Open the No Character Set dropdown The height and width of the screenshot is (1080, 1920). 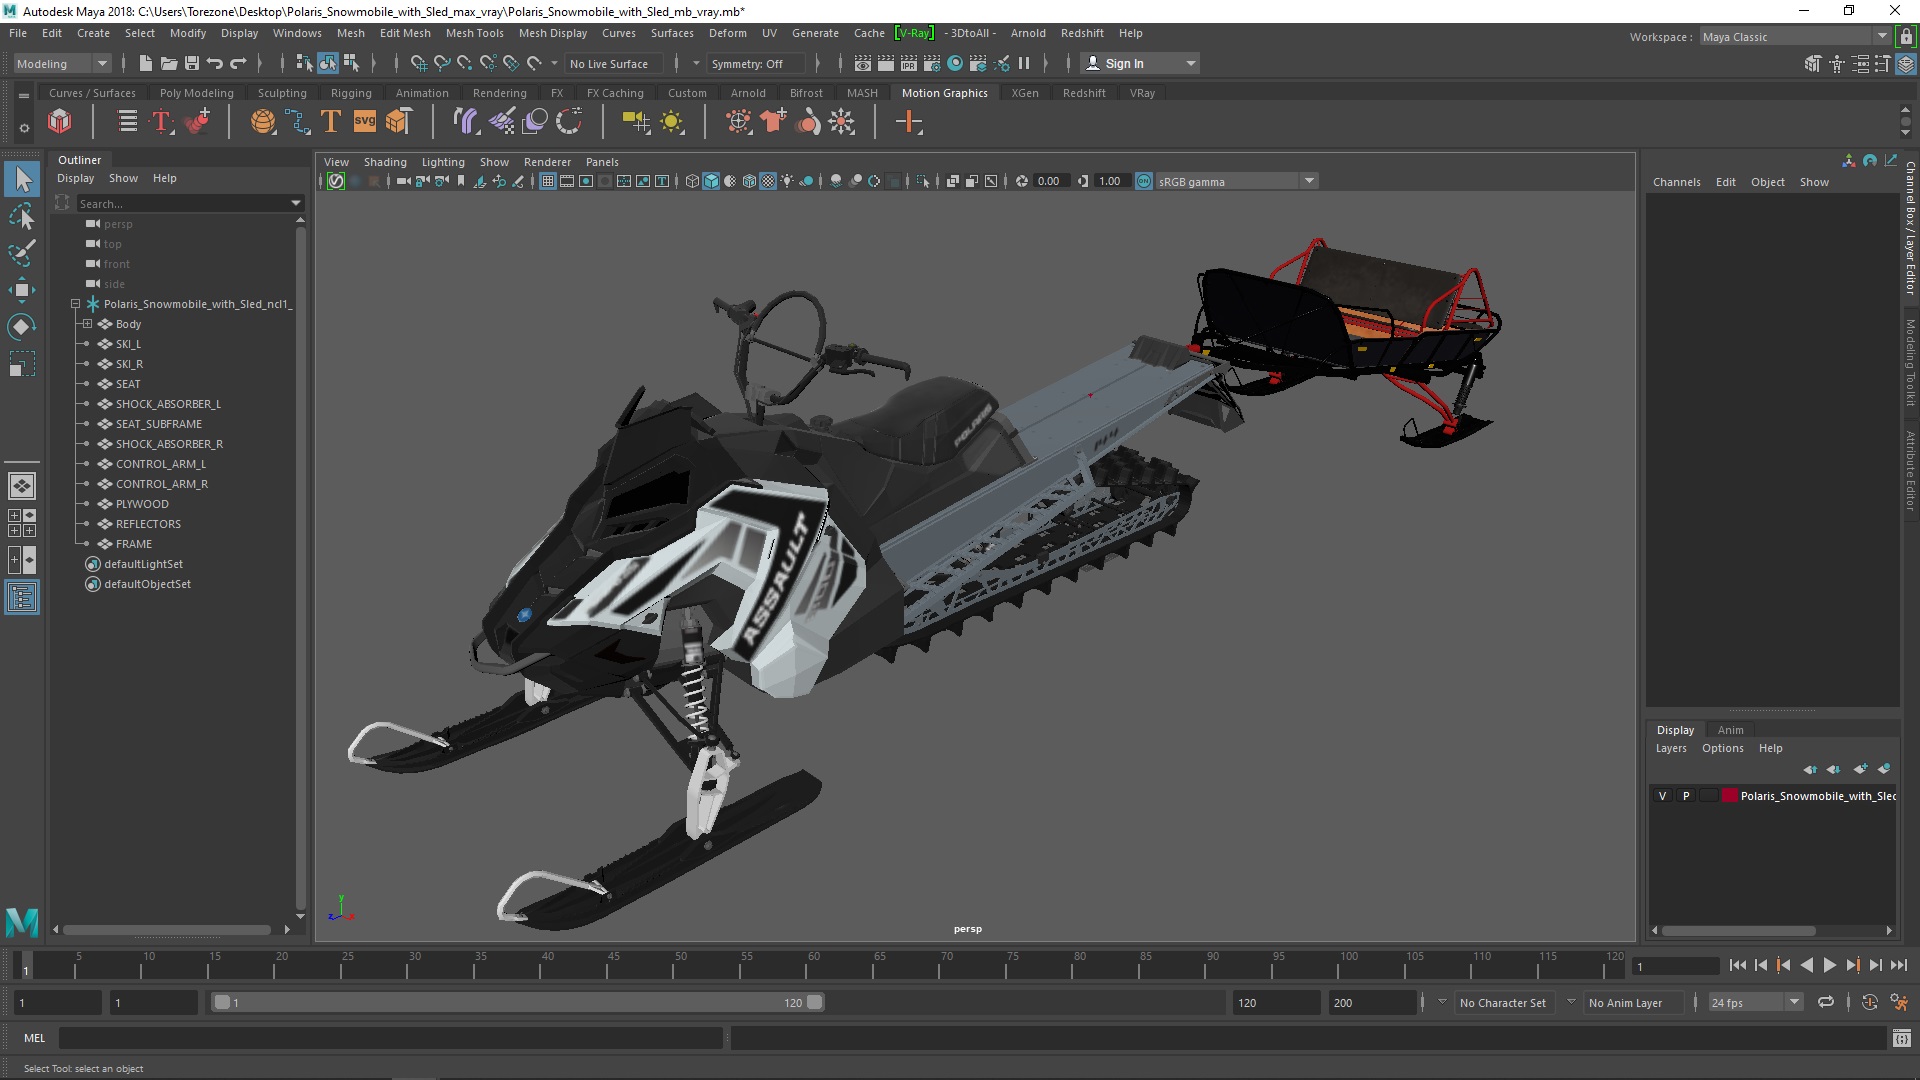pos(1503,1002)
